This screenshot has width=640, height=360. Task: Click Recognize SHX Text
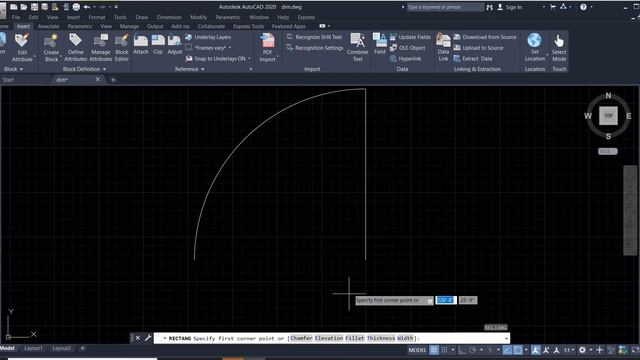tap(314, 37)
